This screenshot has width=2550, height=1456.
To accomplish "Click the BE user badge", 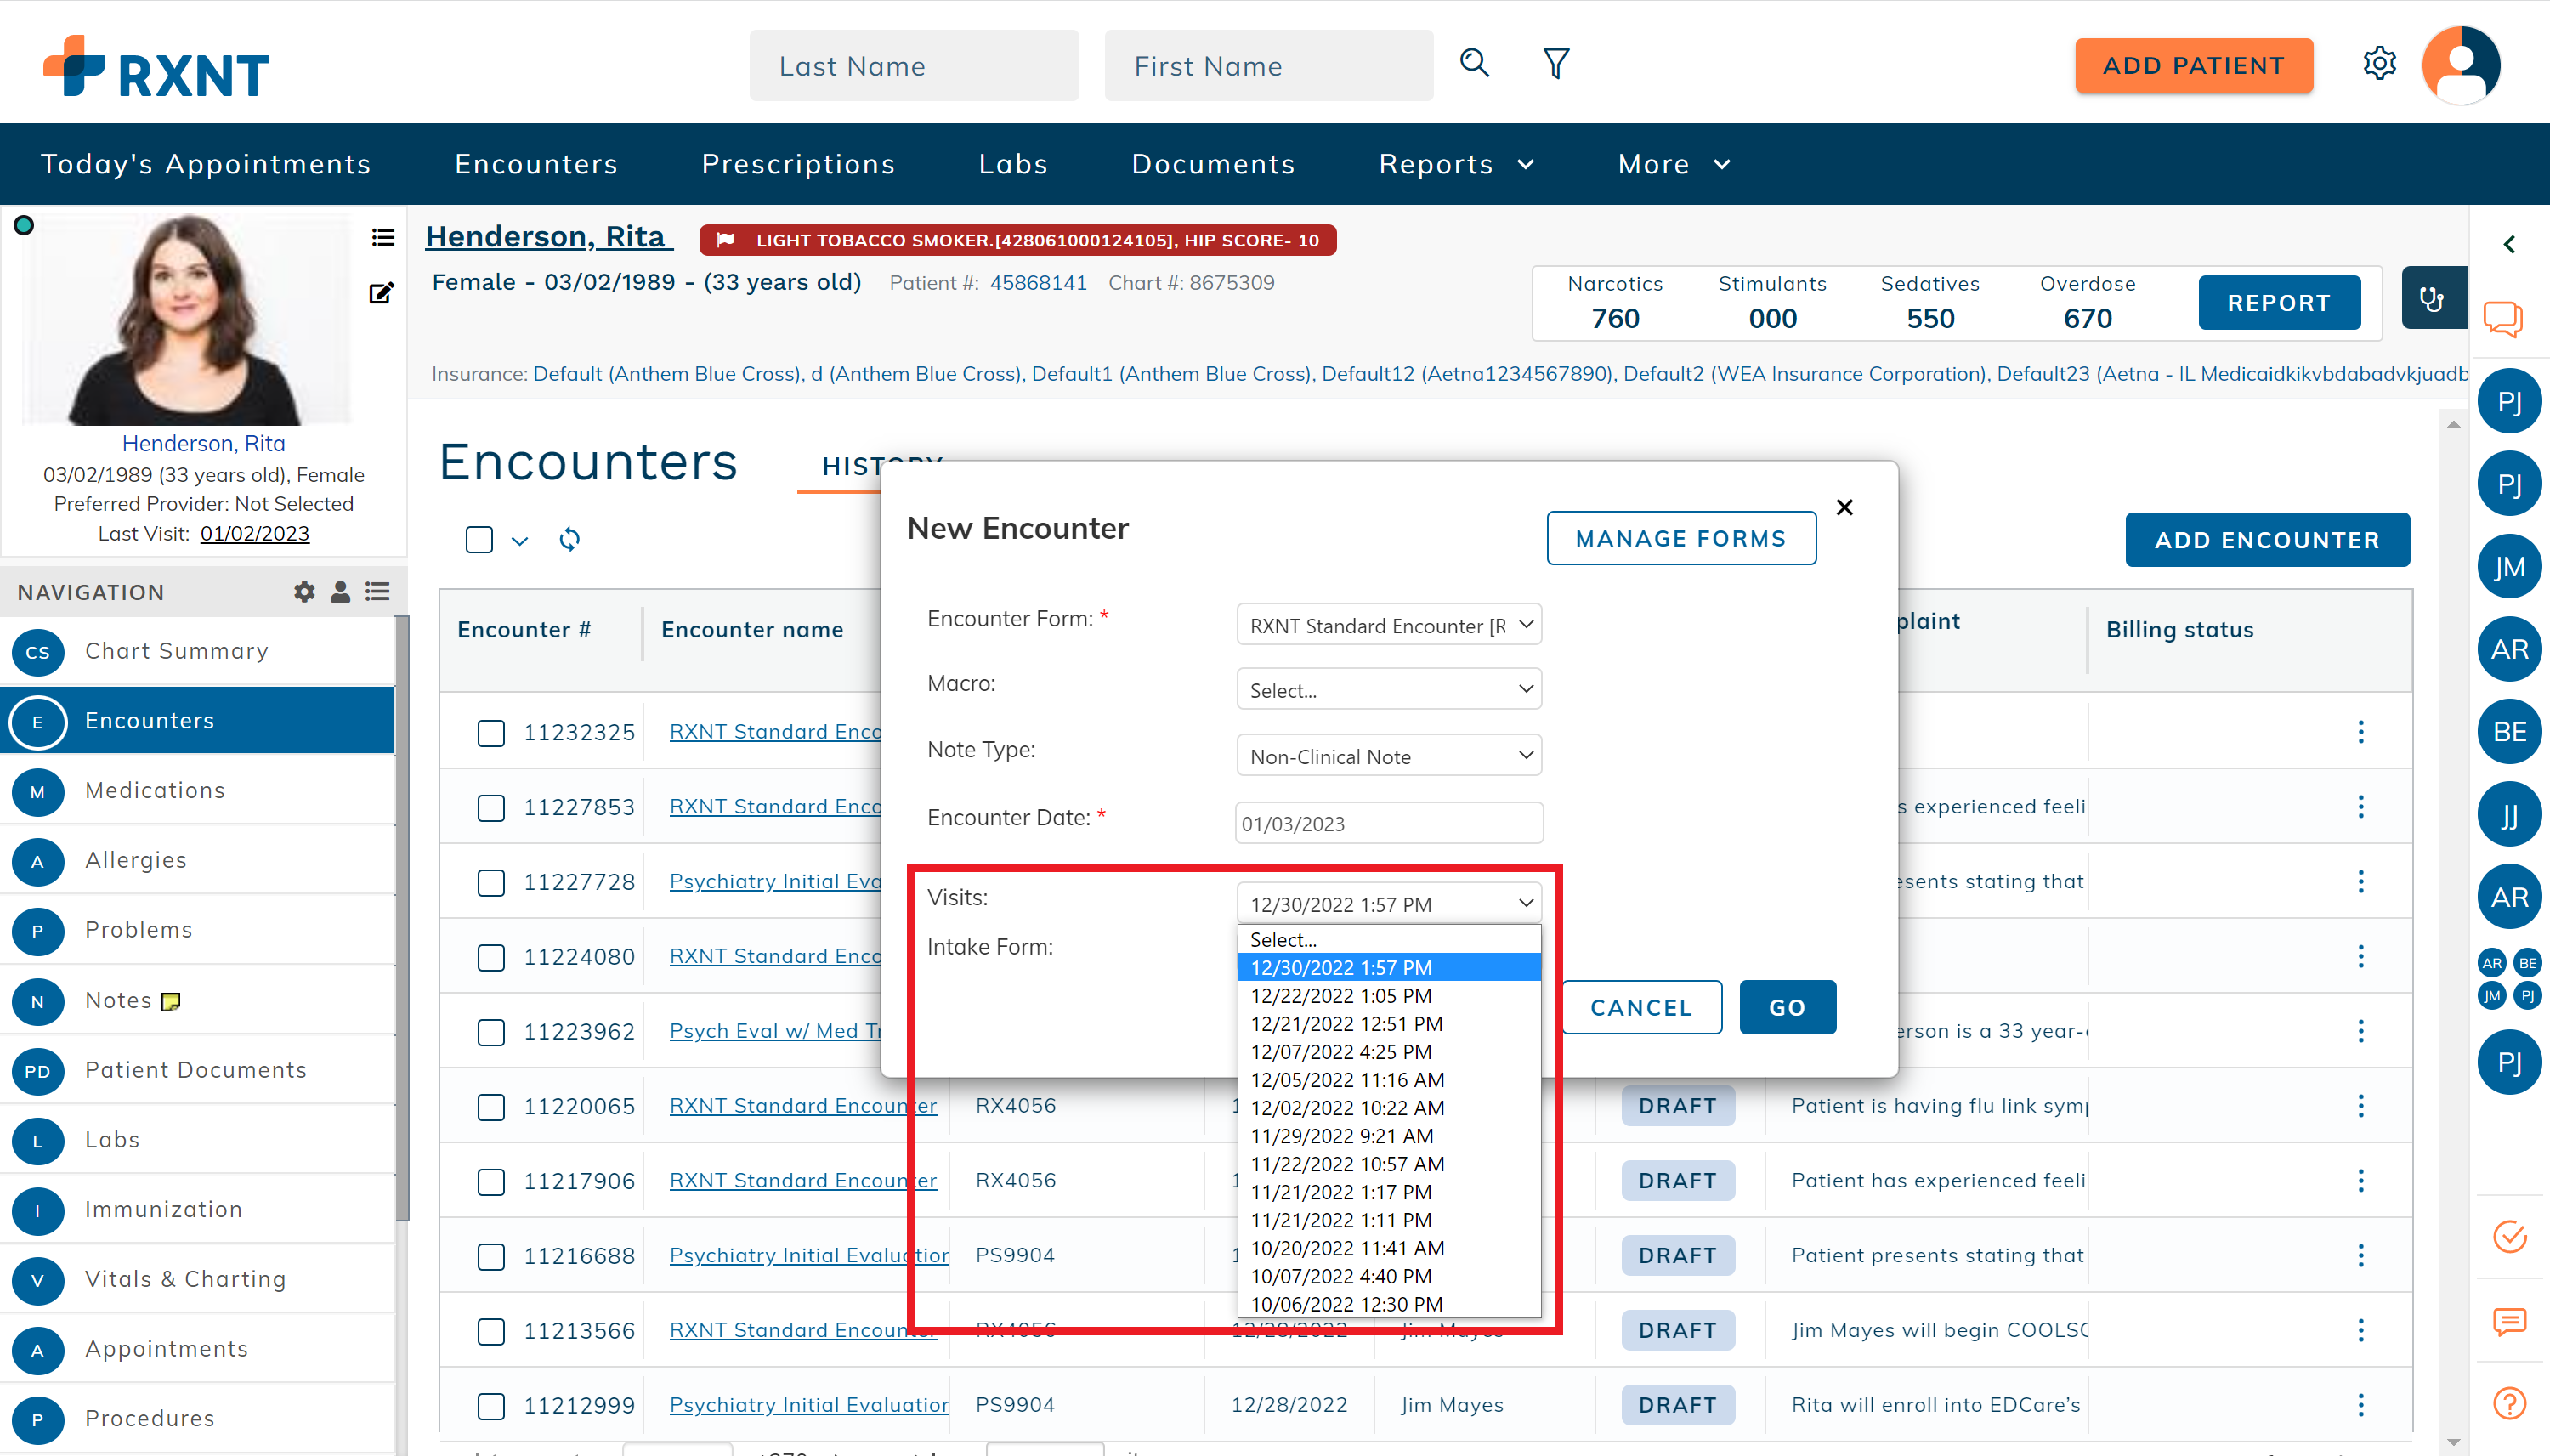I will point(2510,732).
